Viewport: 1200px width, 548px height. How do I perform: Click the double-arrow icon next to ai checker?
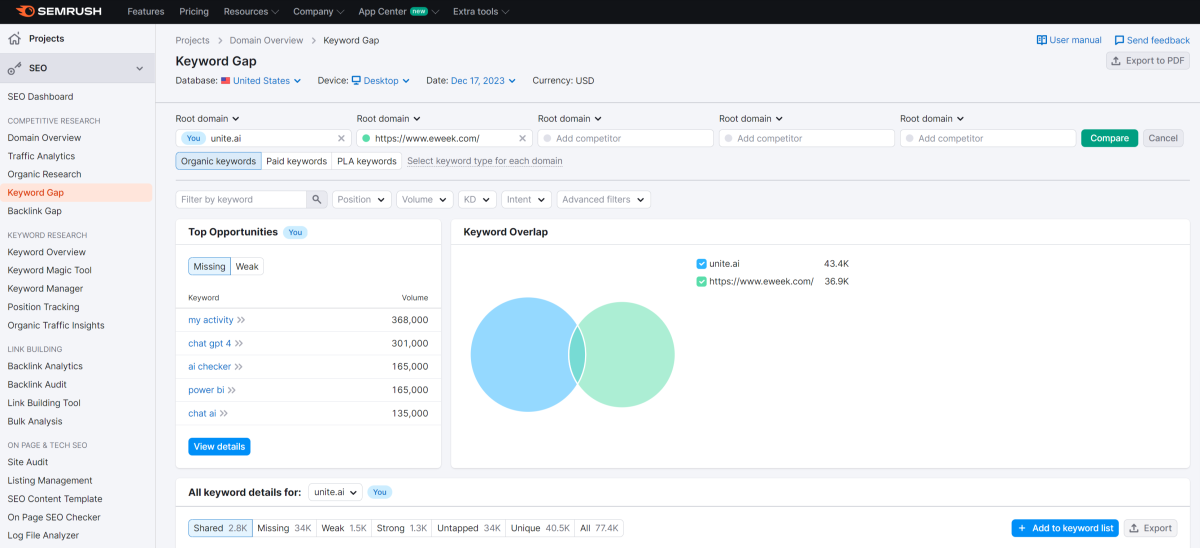coord(239,367)
